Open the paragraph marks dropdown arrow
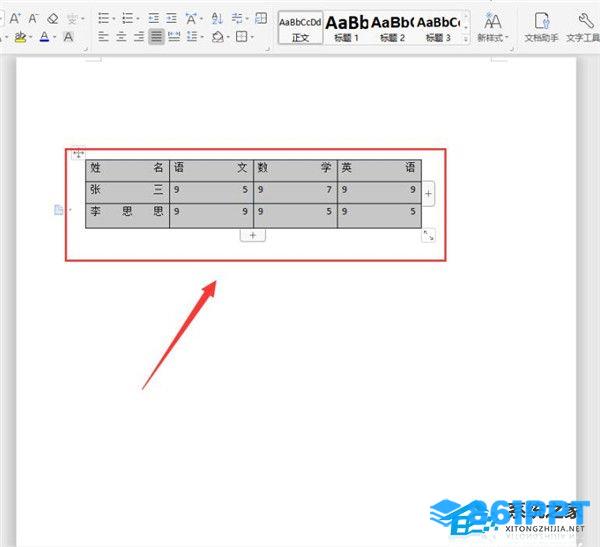 click(x=247, y=19)
